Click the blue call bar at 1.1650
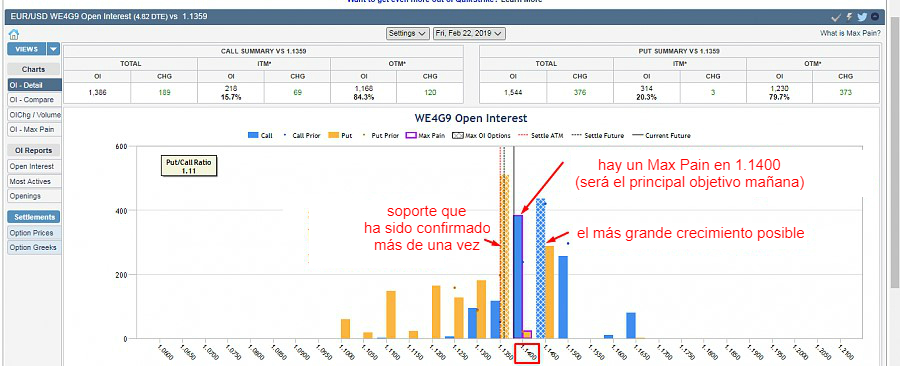900x366 pixels. (x=631, y=325)
